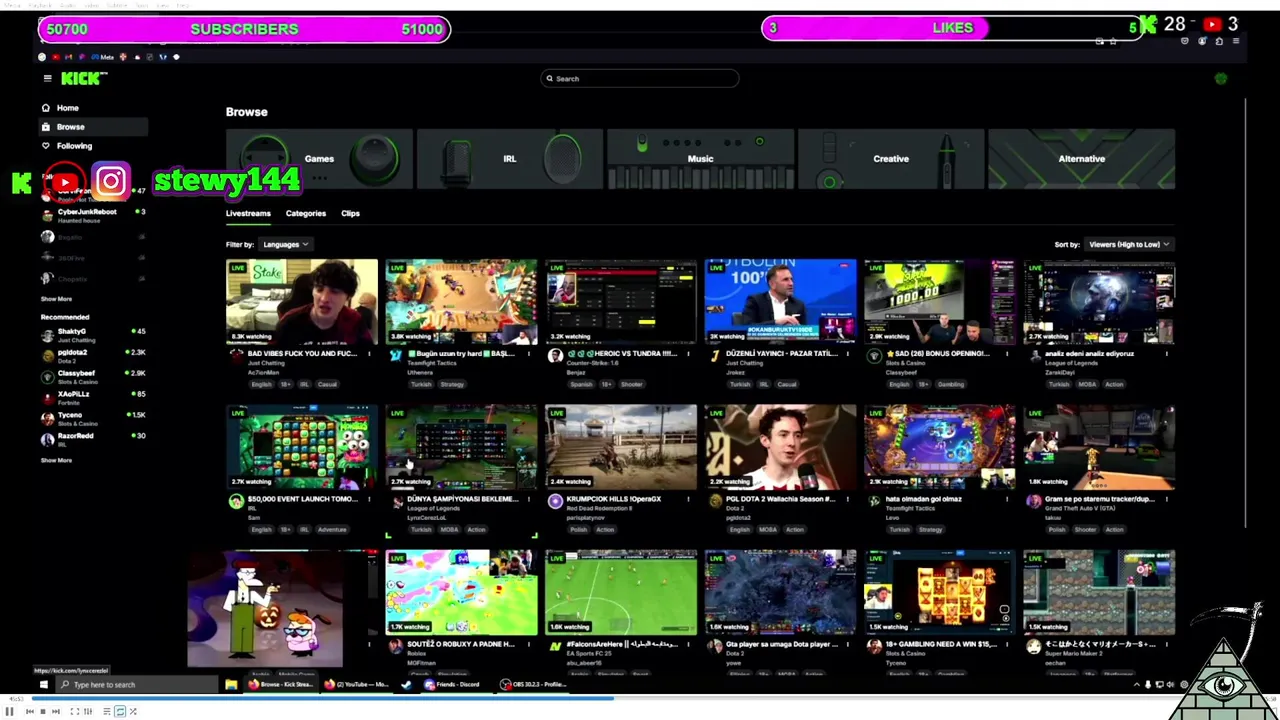Click the green KICK logo
Screen dimensions: 1280x720
pos(83,78)
